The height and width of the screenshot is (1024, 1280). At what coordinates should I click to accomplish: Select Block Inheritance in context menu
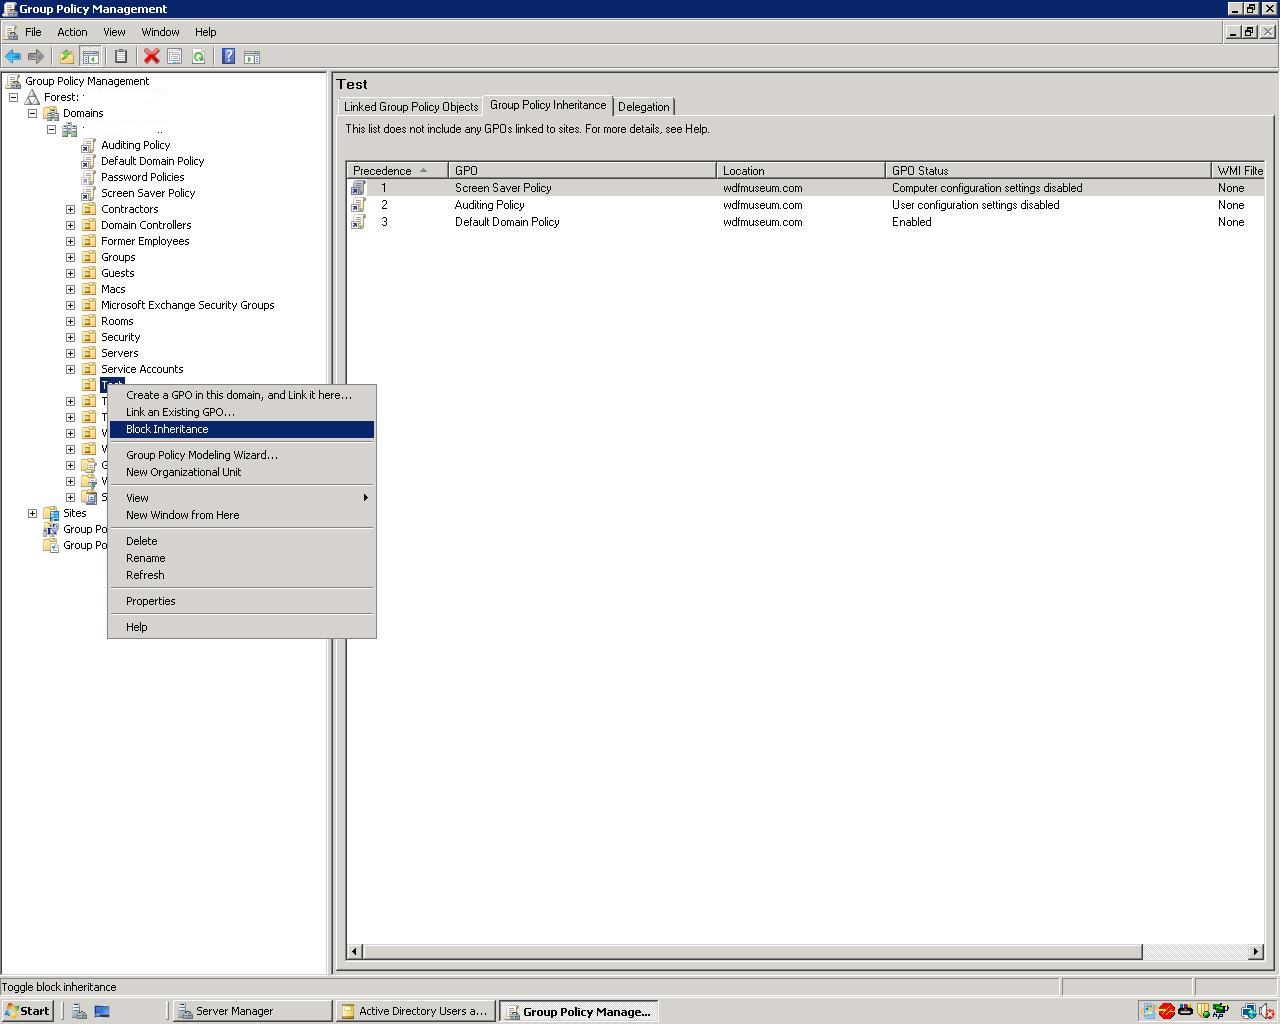(167, 429)
